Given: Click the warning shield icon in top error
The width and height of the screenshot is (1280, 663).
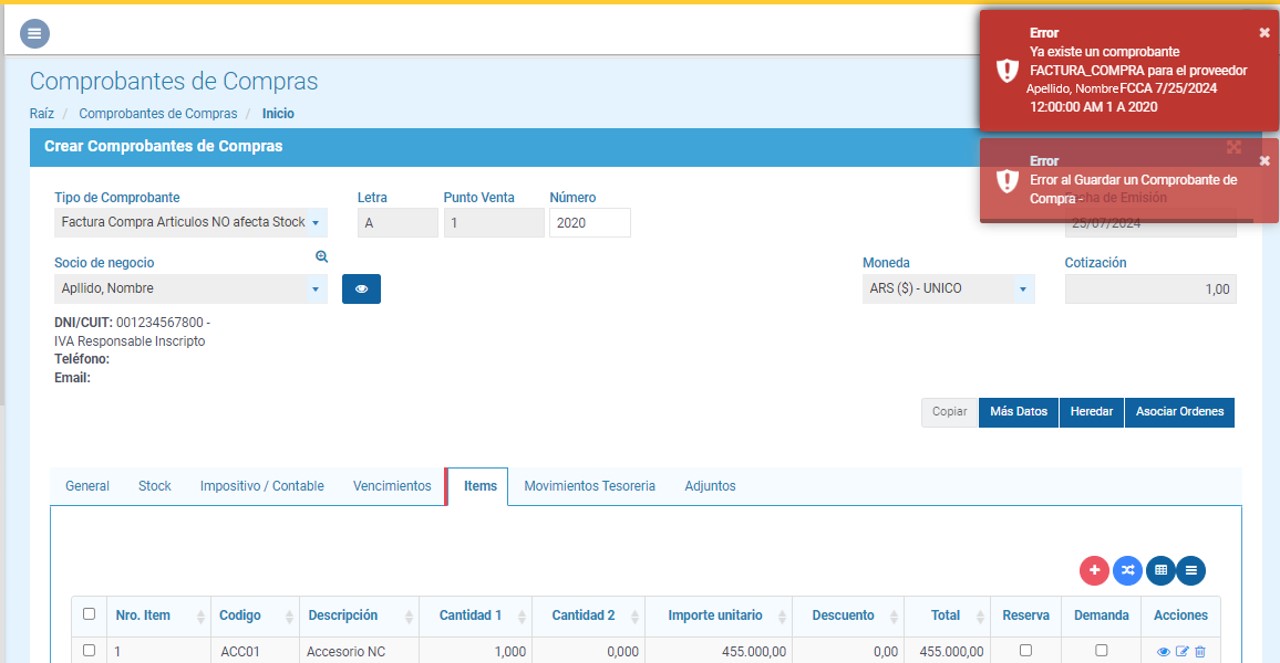Looking at the screenshot, I should (1007, 70).
